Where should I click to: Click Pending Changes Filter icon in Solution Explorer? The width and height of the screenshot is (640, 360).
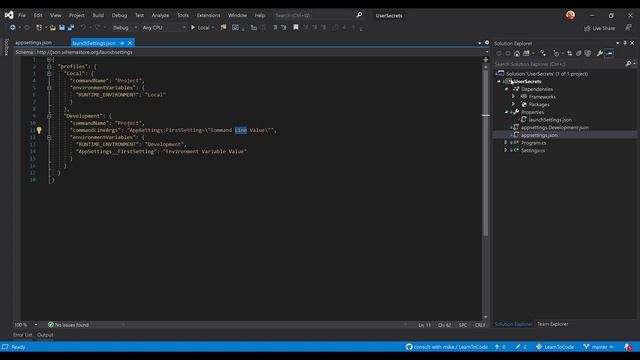click(x=556, y=53)
